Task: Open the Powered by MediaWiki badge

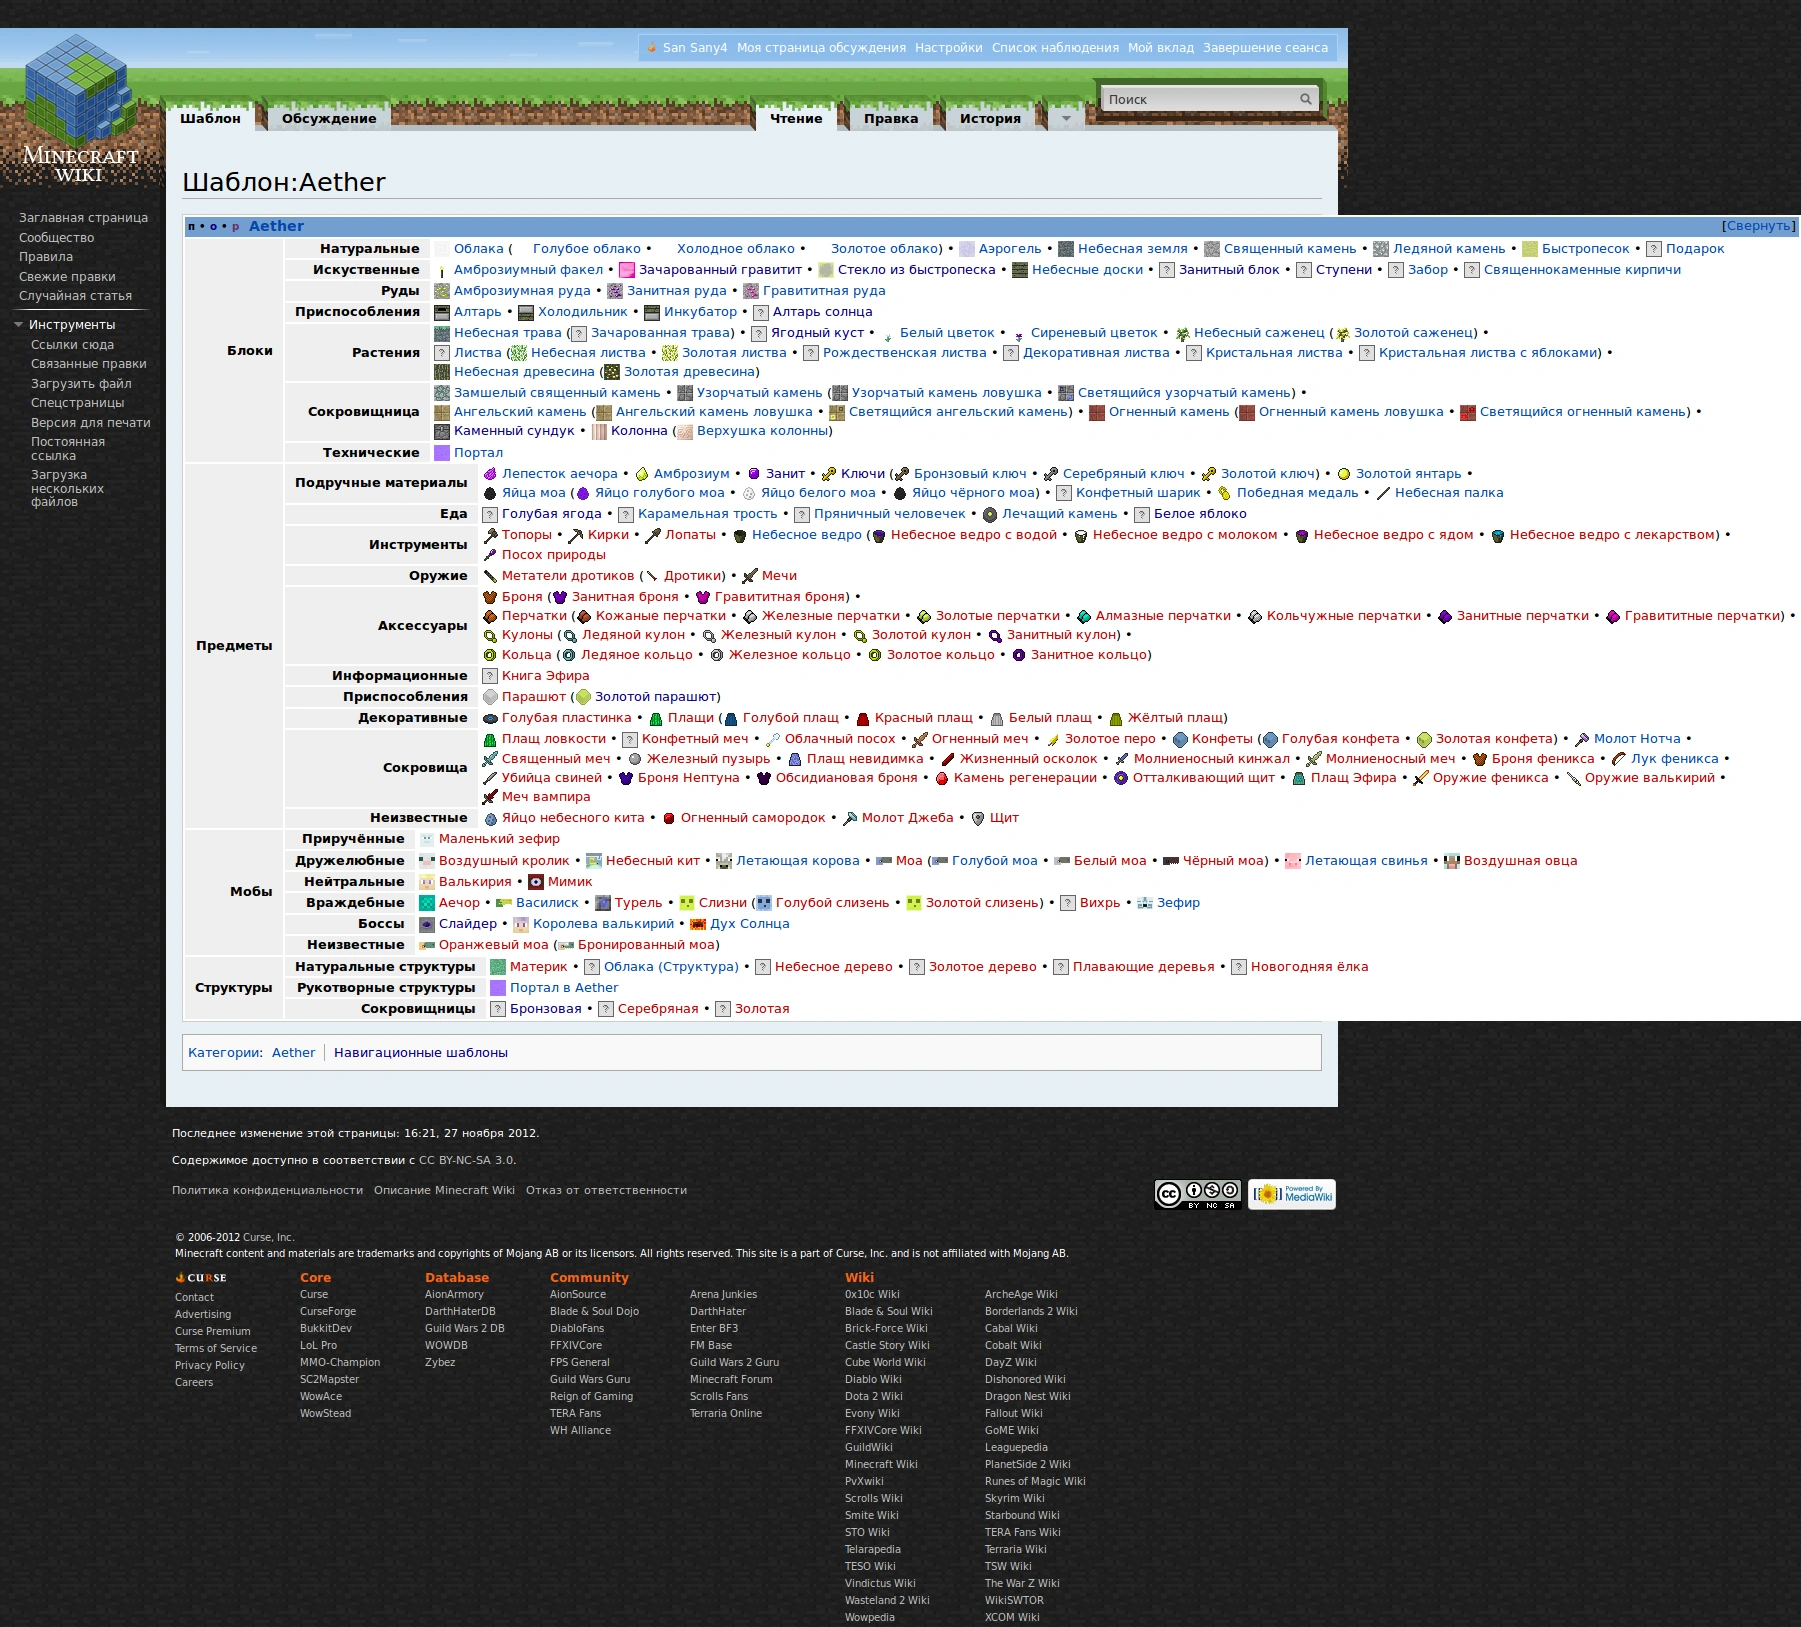Action: pos(1292,1194)
